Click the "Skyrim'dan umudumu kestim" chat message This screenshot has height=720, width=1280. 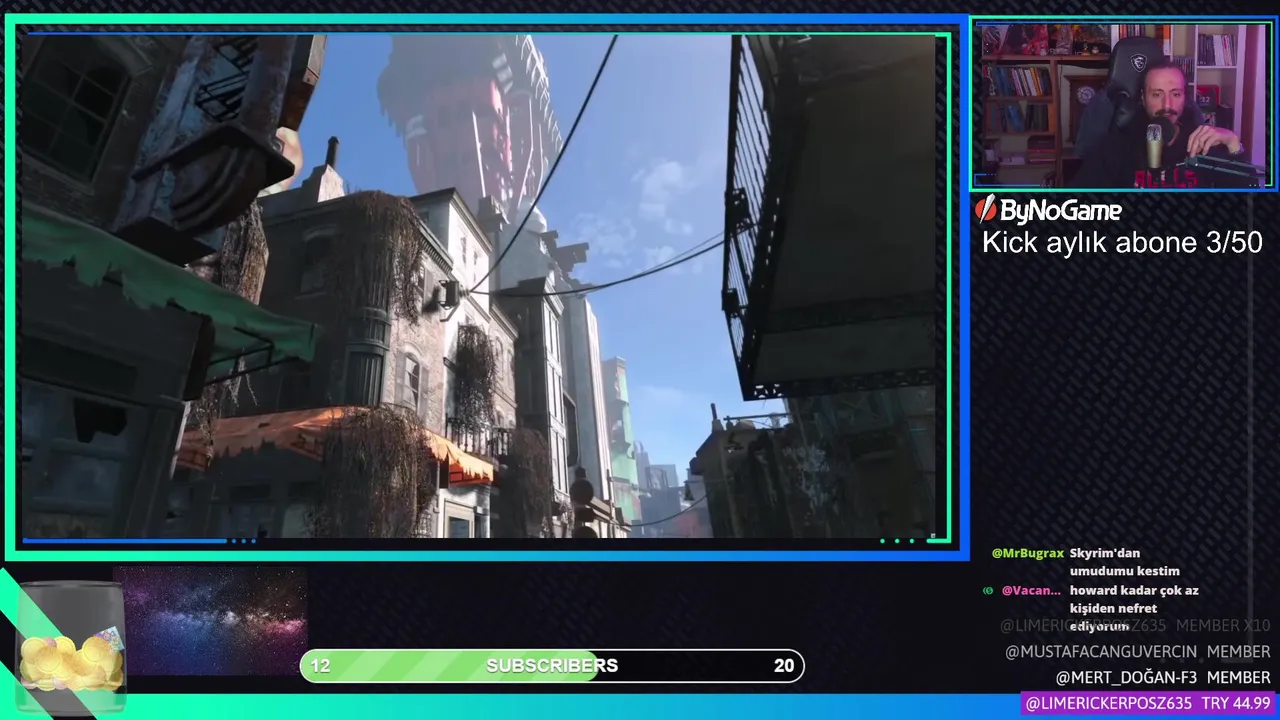[1124, 562]
